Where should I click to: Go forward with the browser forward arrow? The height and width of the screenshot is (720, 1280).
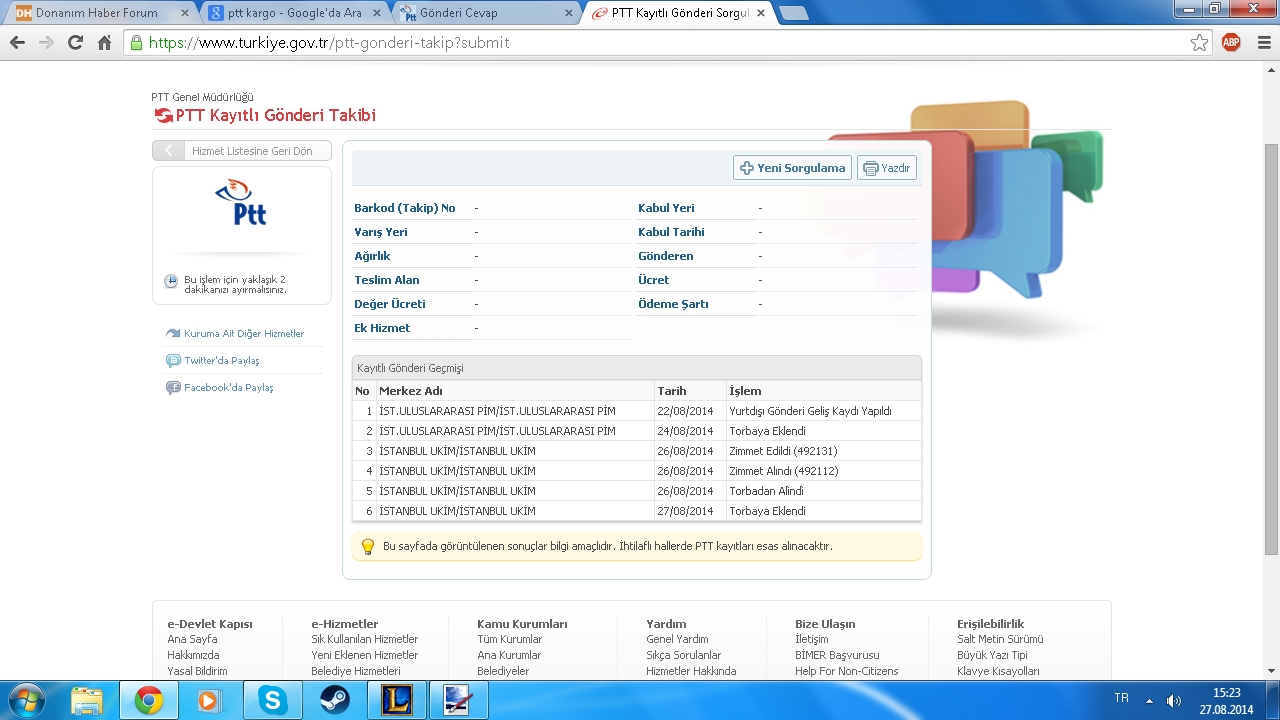pyautogui.click(x=46, y=43)
